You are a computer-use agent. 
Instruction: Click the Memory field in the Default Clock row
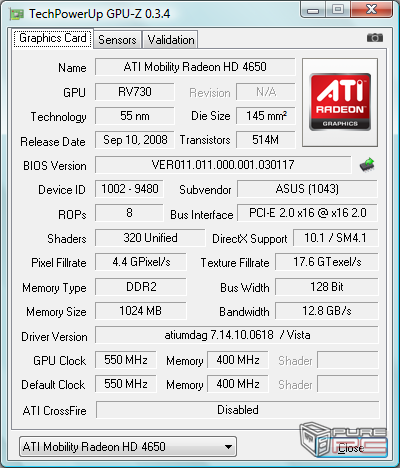[238, 384]
